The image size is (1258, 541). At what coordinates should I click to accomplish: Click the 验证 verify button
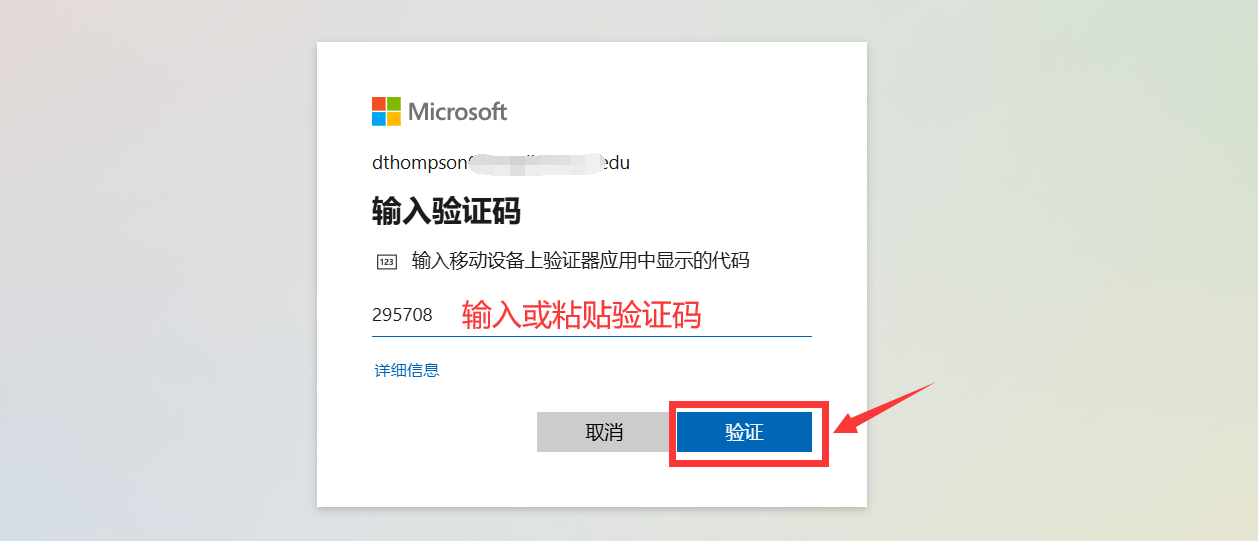tap(744, 432)
